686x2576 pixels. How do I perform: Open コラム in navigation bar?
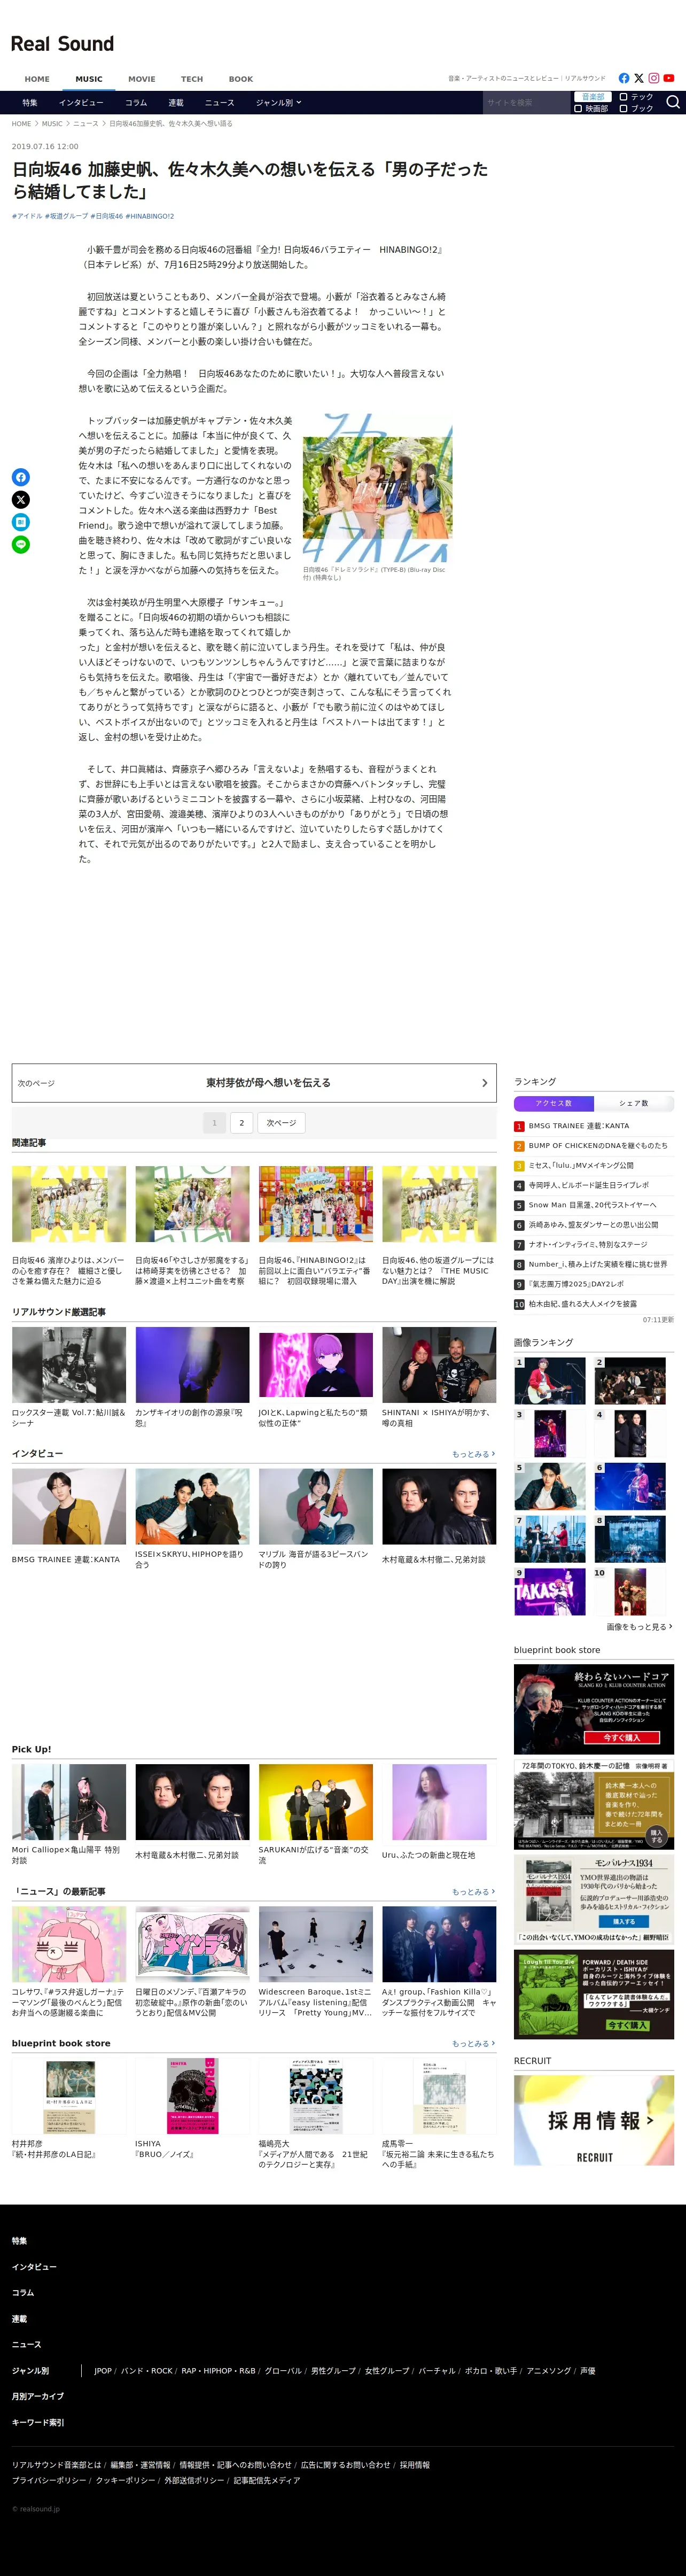pos(136,103)
